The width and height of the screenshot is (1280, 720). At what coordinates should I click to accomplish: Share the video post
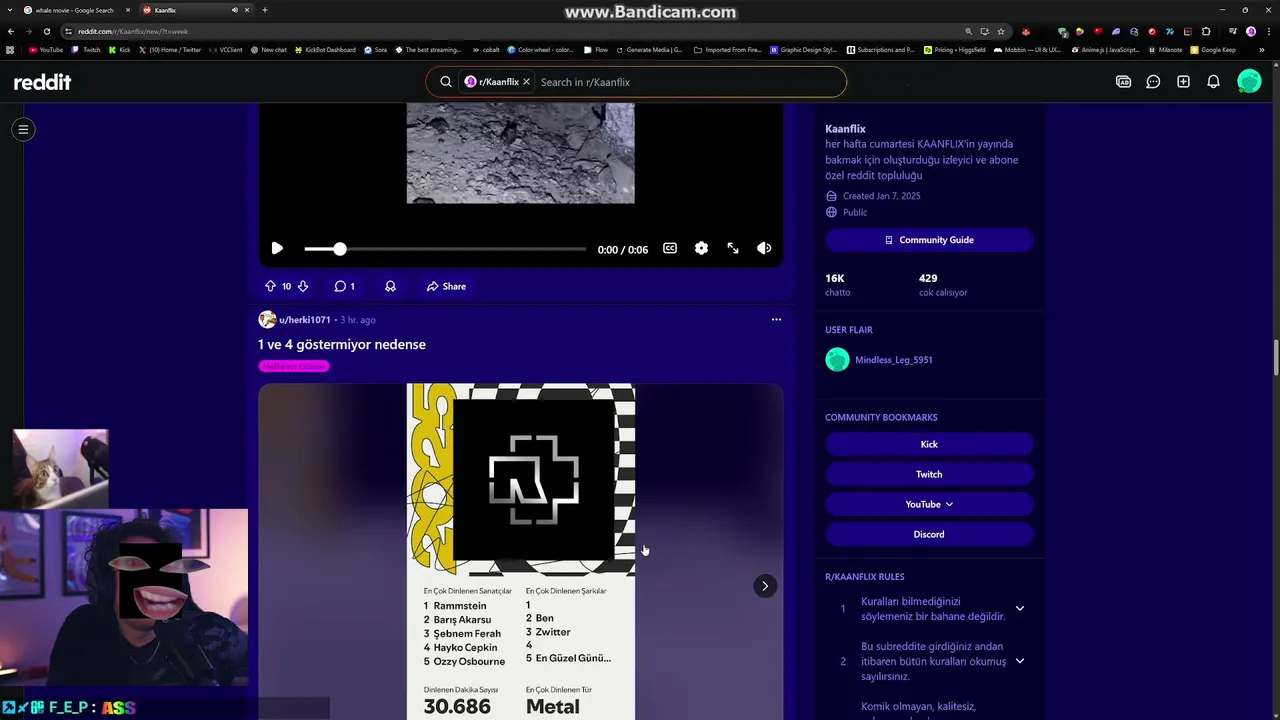(x=446, y=286)
